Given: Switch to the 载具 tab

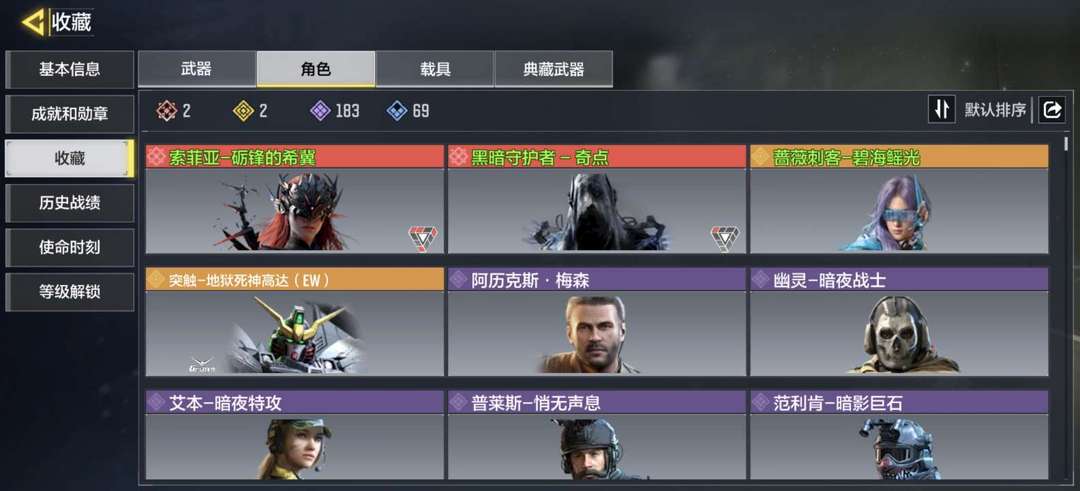Looking at the screenshot, I should pos(435,69).
